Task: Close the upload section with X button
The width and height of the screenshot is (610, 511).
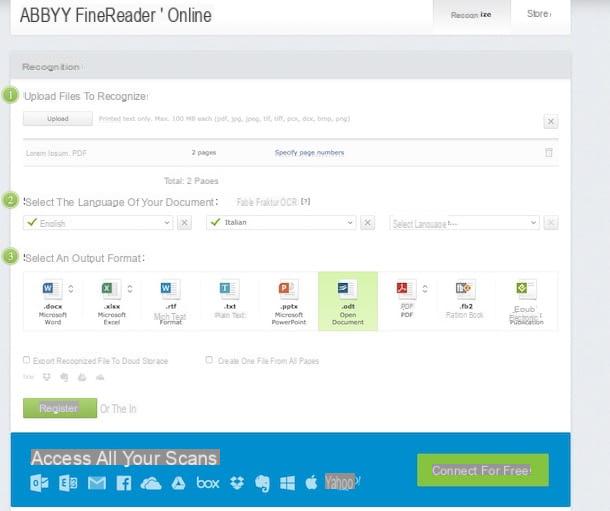Action: click(551, 121)
